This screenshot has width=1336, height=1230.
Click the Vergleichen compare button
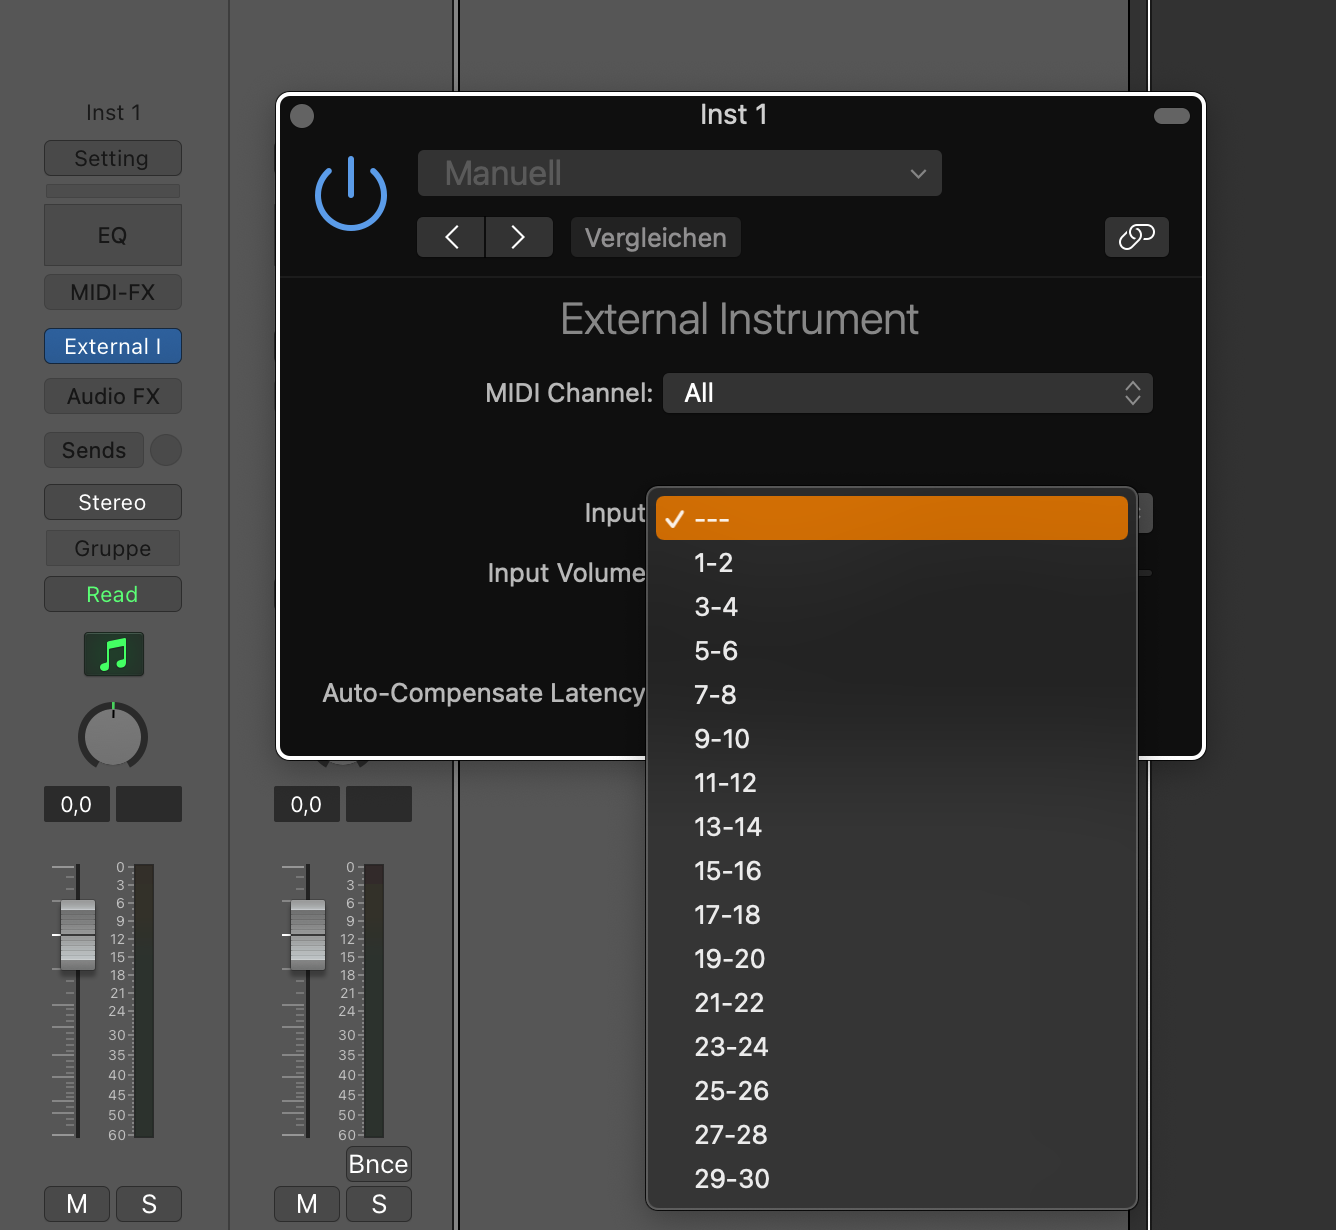point(655,238)
